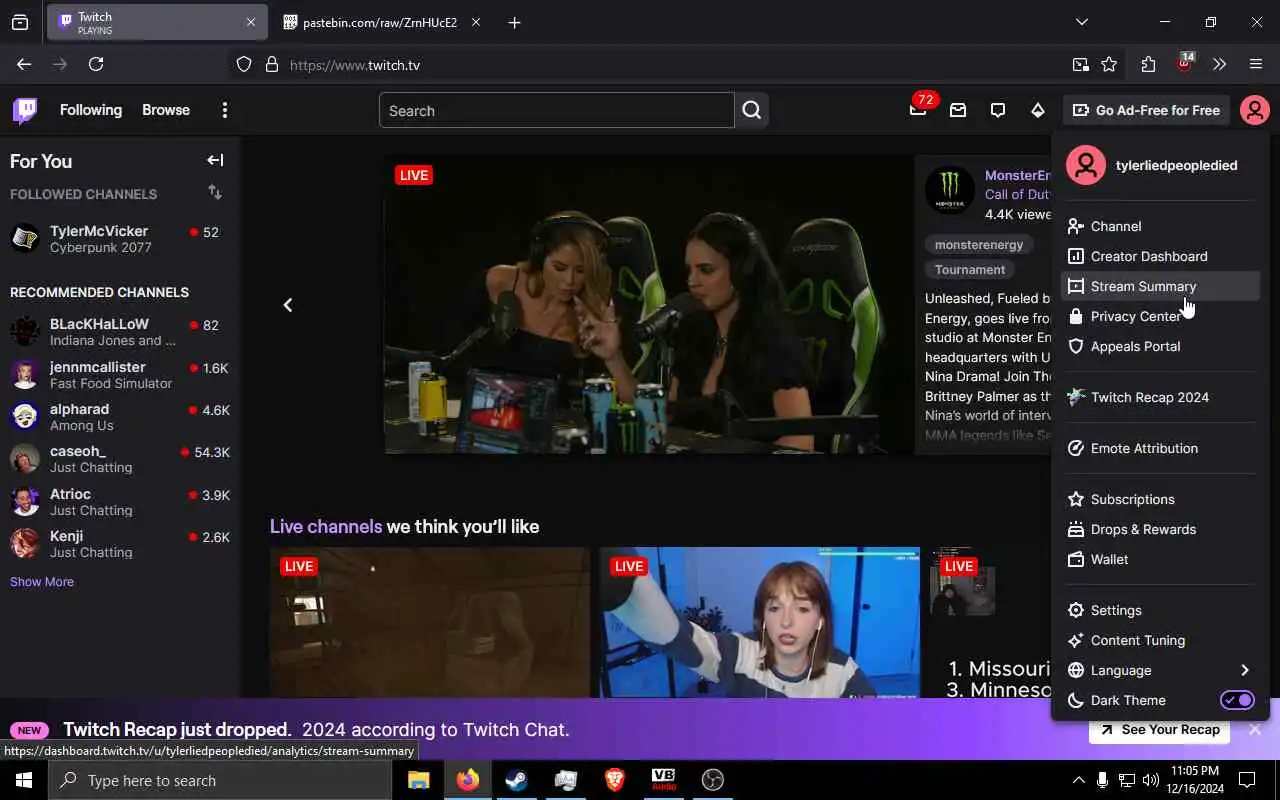Open a new browser tab
This screenshot has width=1280, height=800.
(x=514, y=22)
